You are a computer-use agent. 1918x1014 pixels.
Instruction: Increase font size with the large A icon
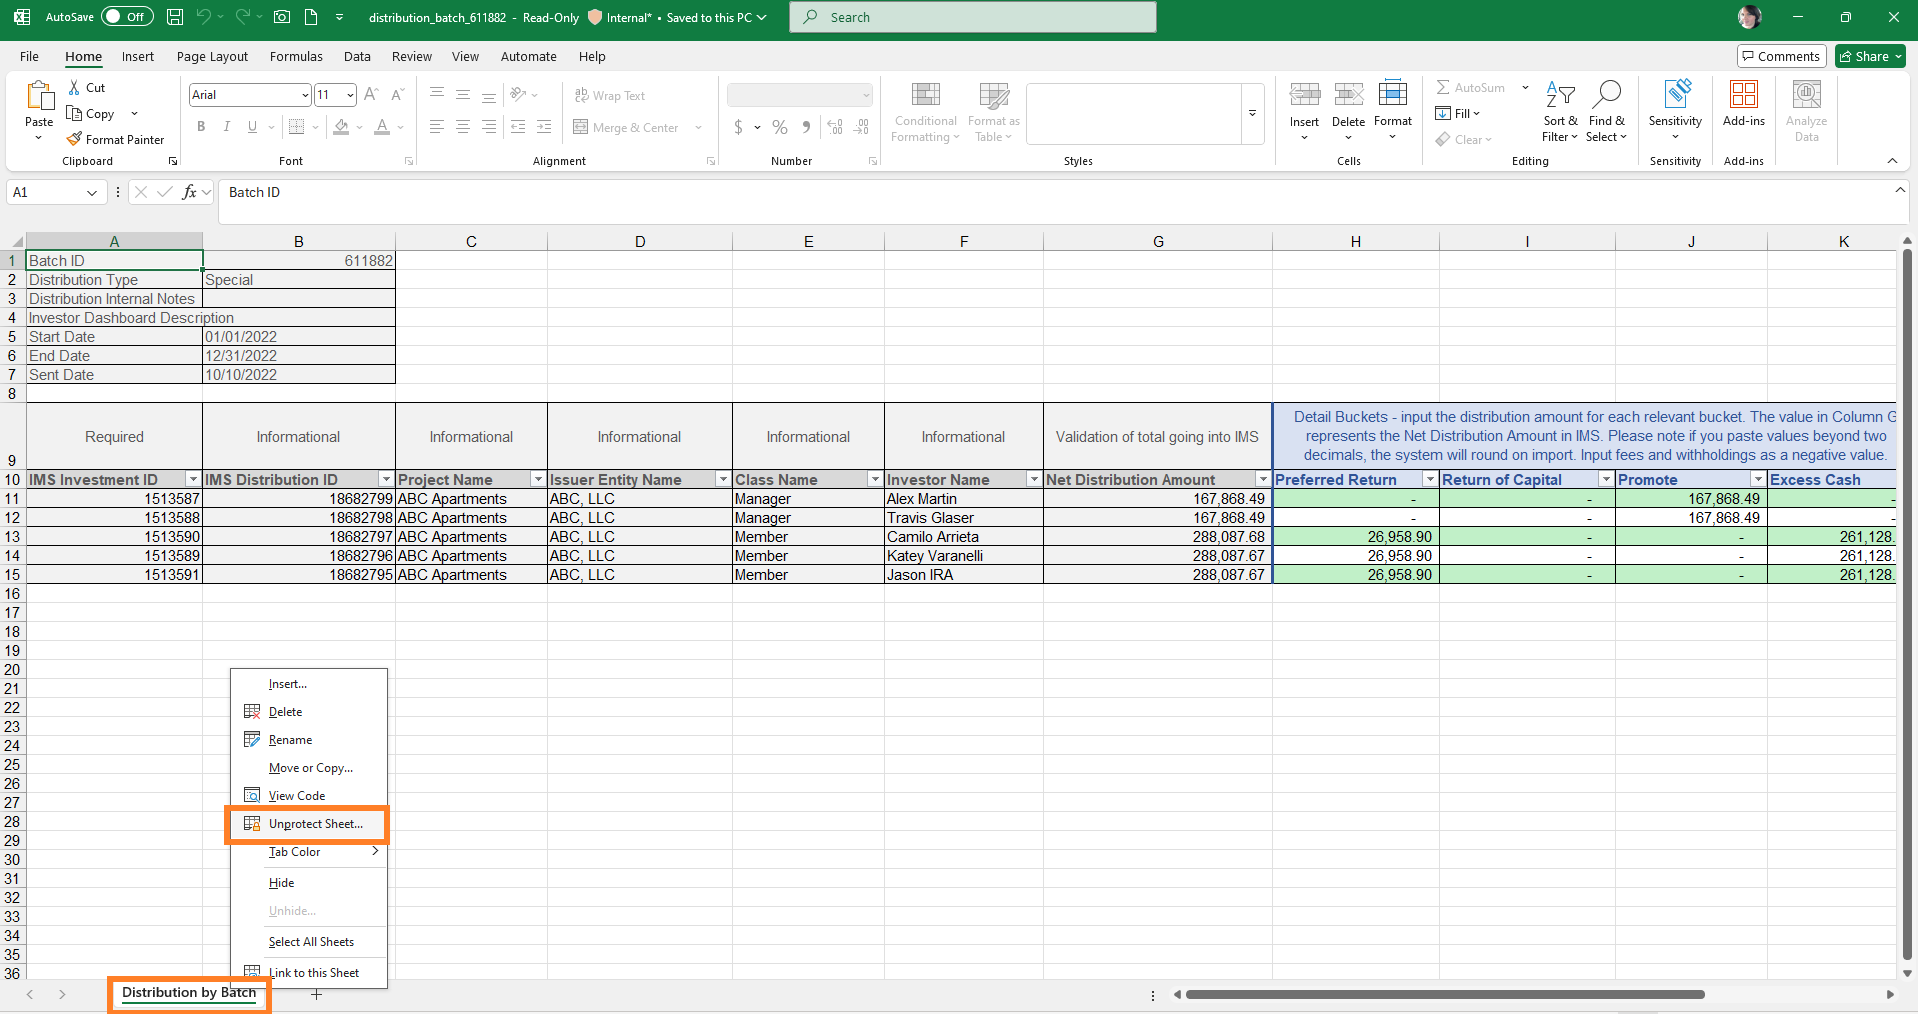(371, 95)
